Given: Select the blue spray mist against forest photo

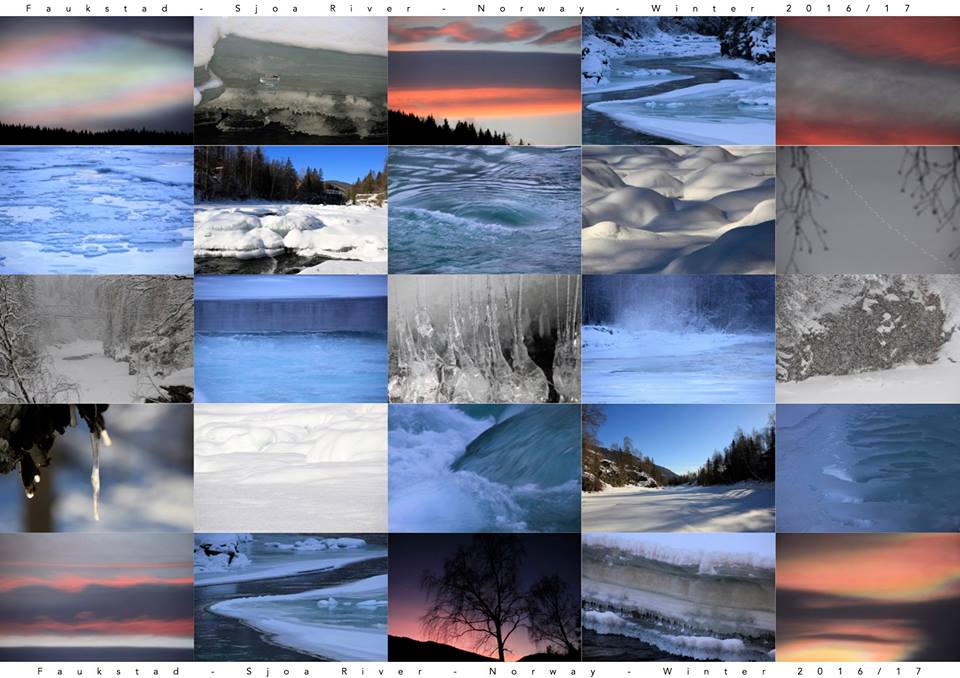Looking at the screenshot, I should click(678, 339).
